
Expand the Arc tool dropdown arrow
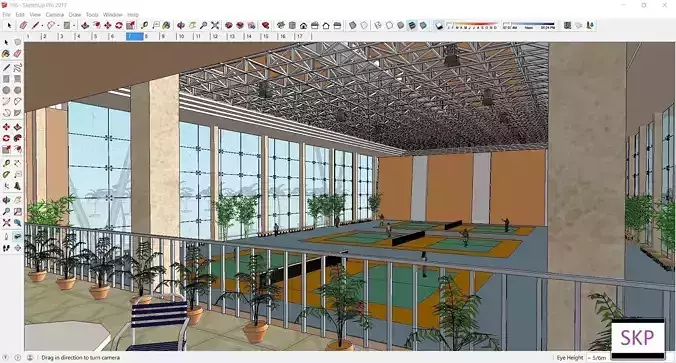point(58,26)
